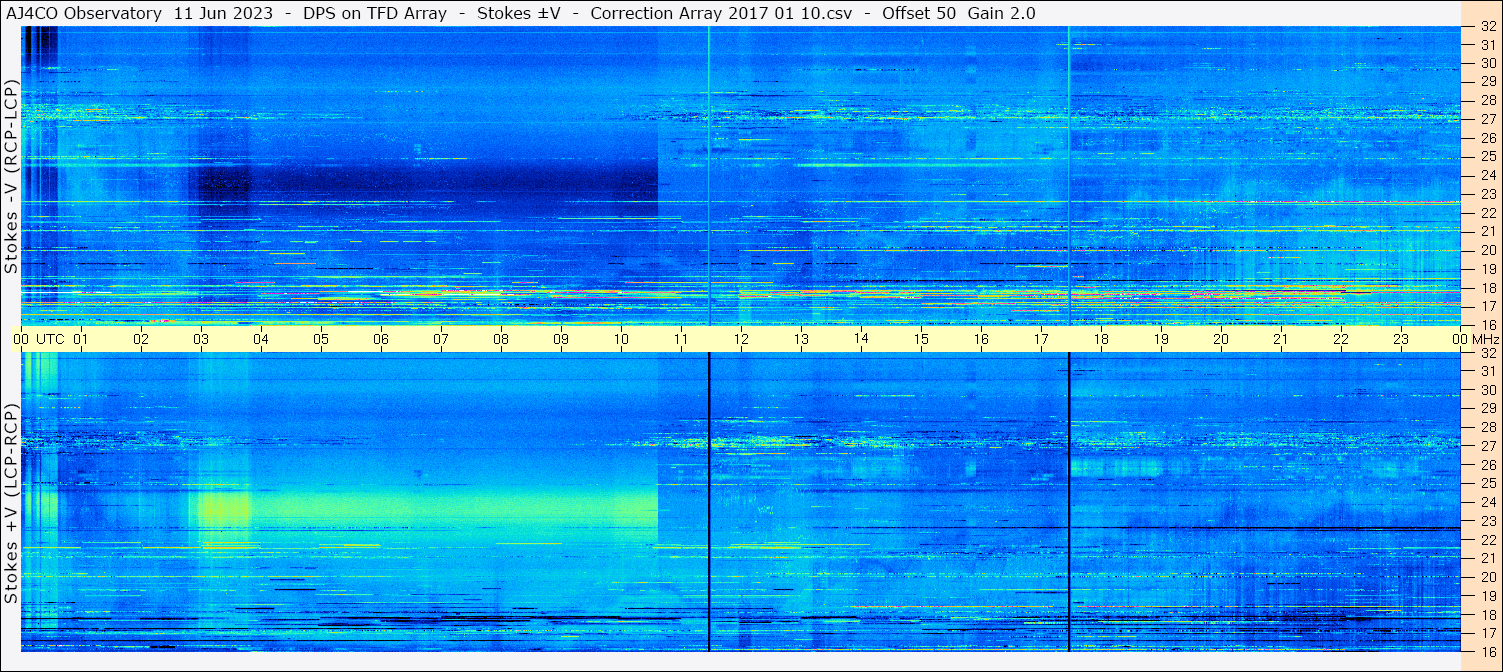The image size is (1503, 672).
Task: Click 28 MHz label of Stokes -V panel
Action: (x=1488, y=100)
